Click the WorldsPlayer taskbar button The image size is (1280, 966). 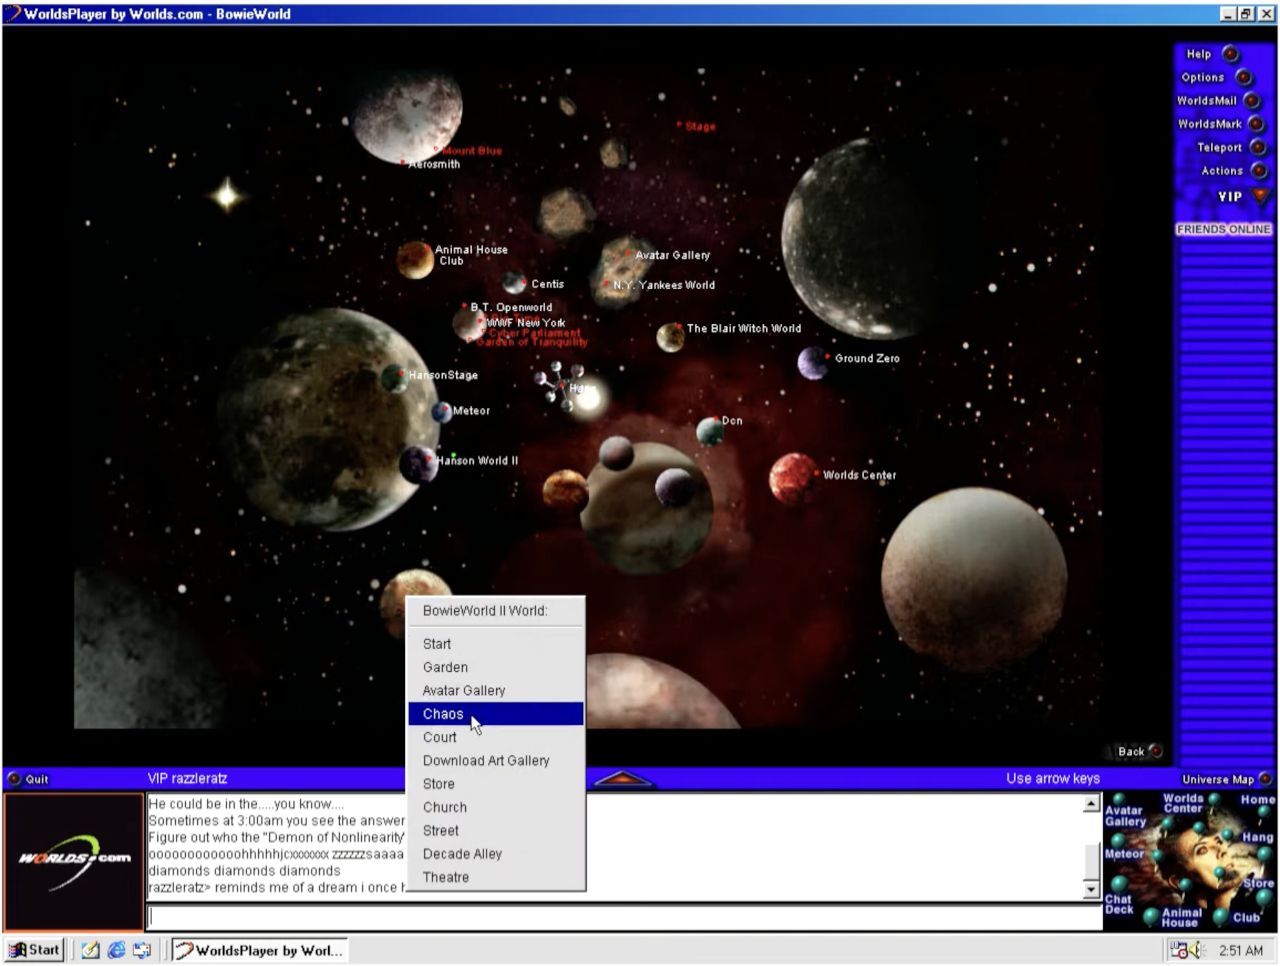[259, 950]
